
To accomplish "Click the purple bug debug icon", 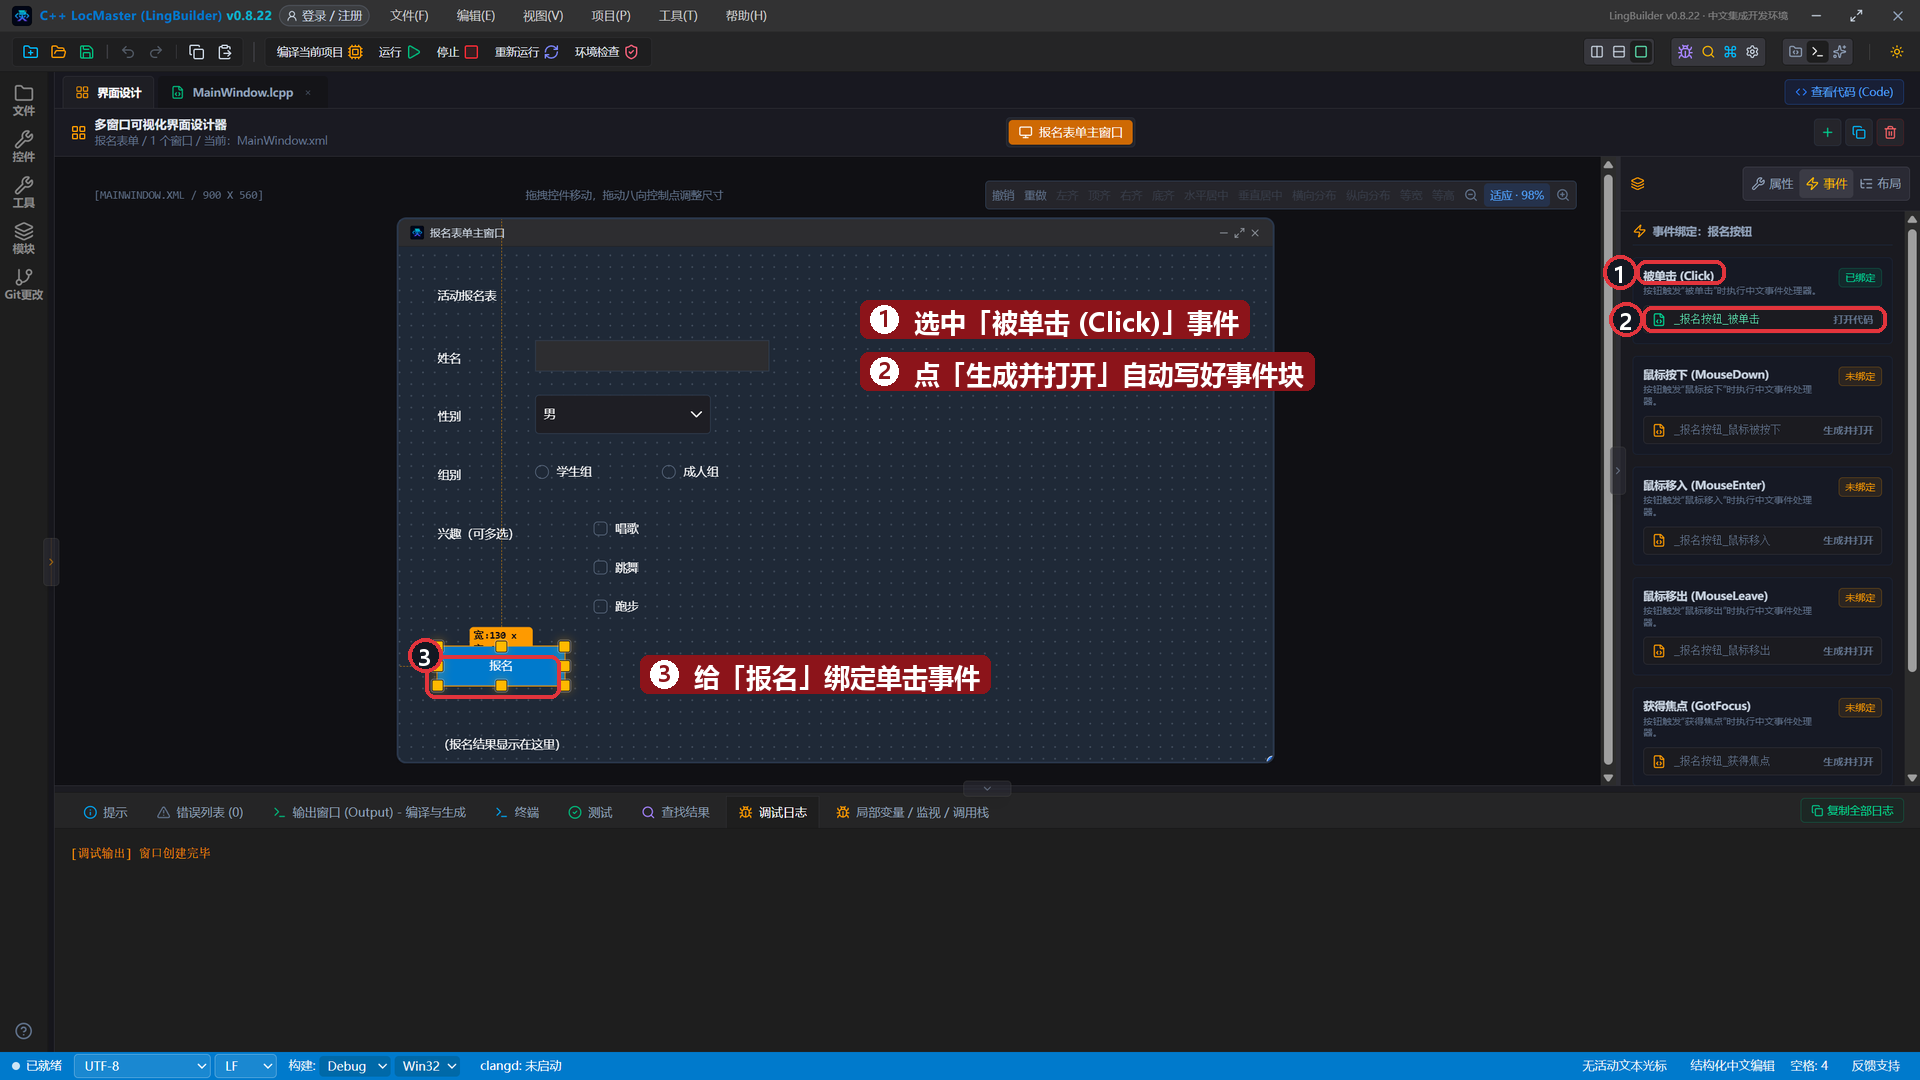I will pyautogui.click(x=1685, y=52).
